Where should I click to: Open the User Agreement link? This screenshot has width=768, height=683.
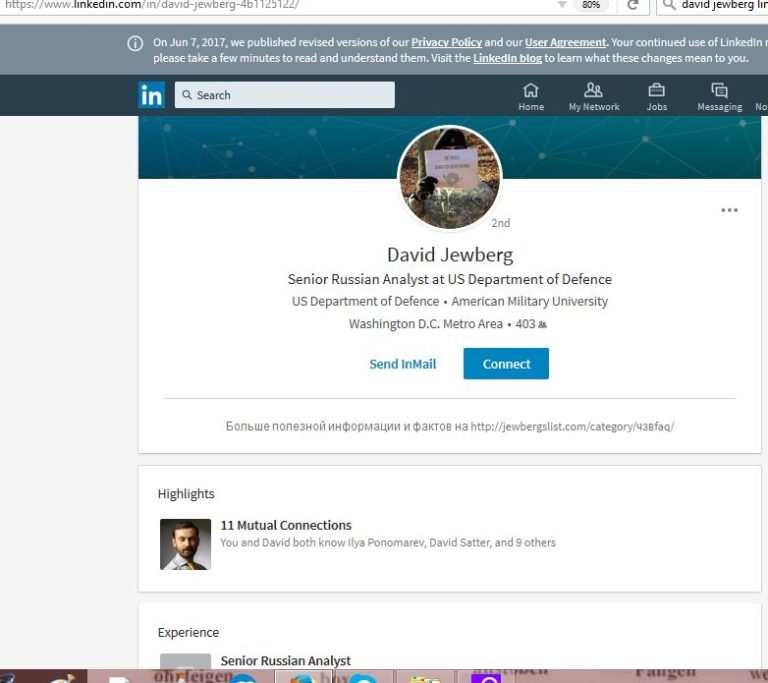[x=565, y=43]
